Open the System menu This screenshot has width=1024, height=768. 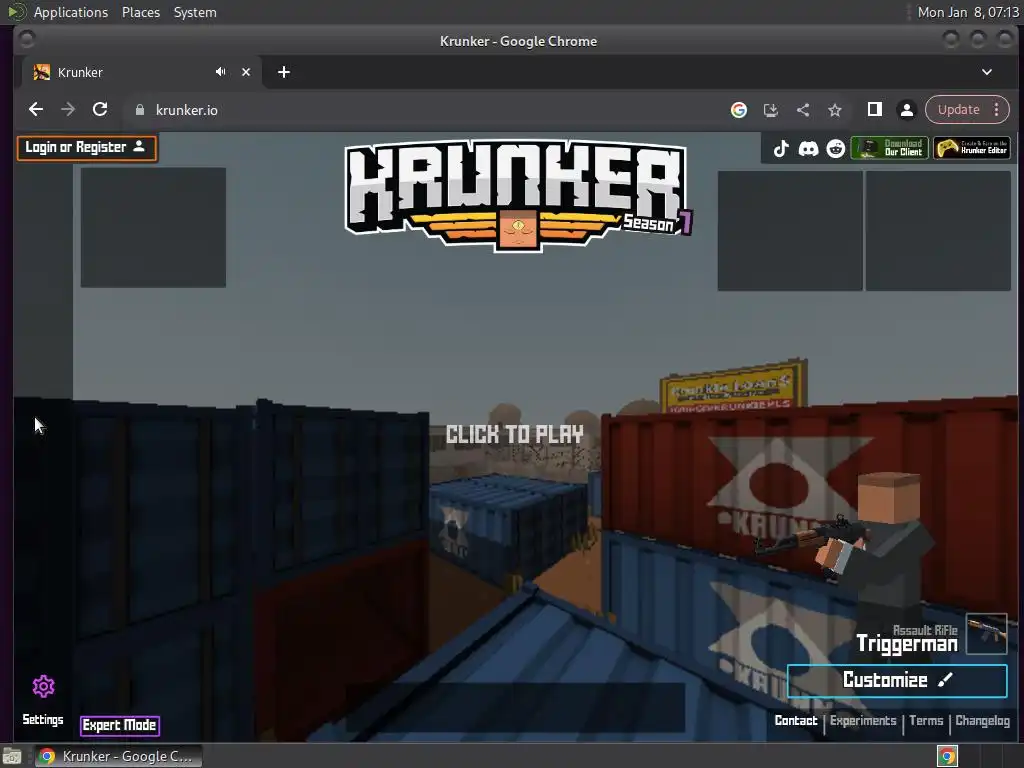pyautogui.click(x=195, y=12)
